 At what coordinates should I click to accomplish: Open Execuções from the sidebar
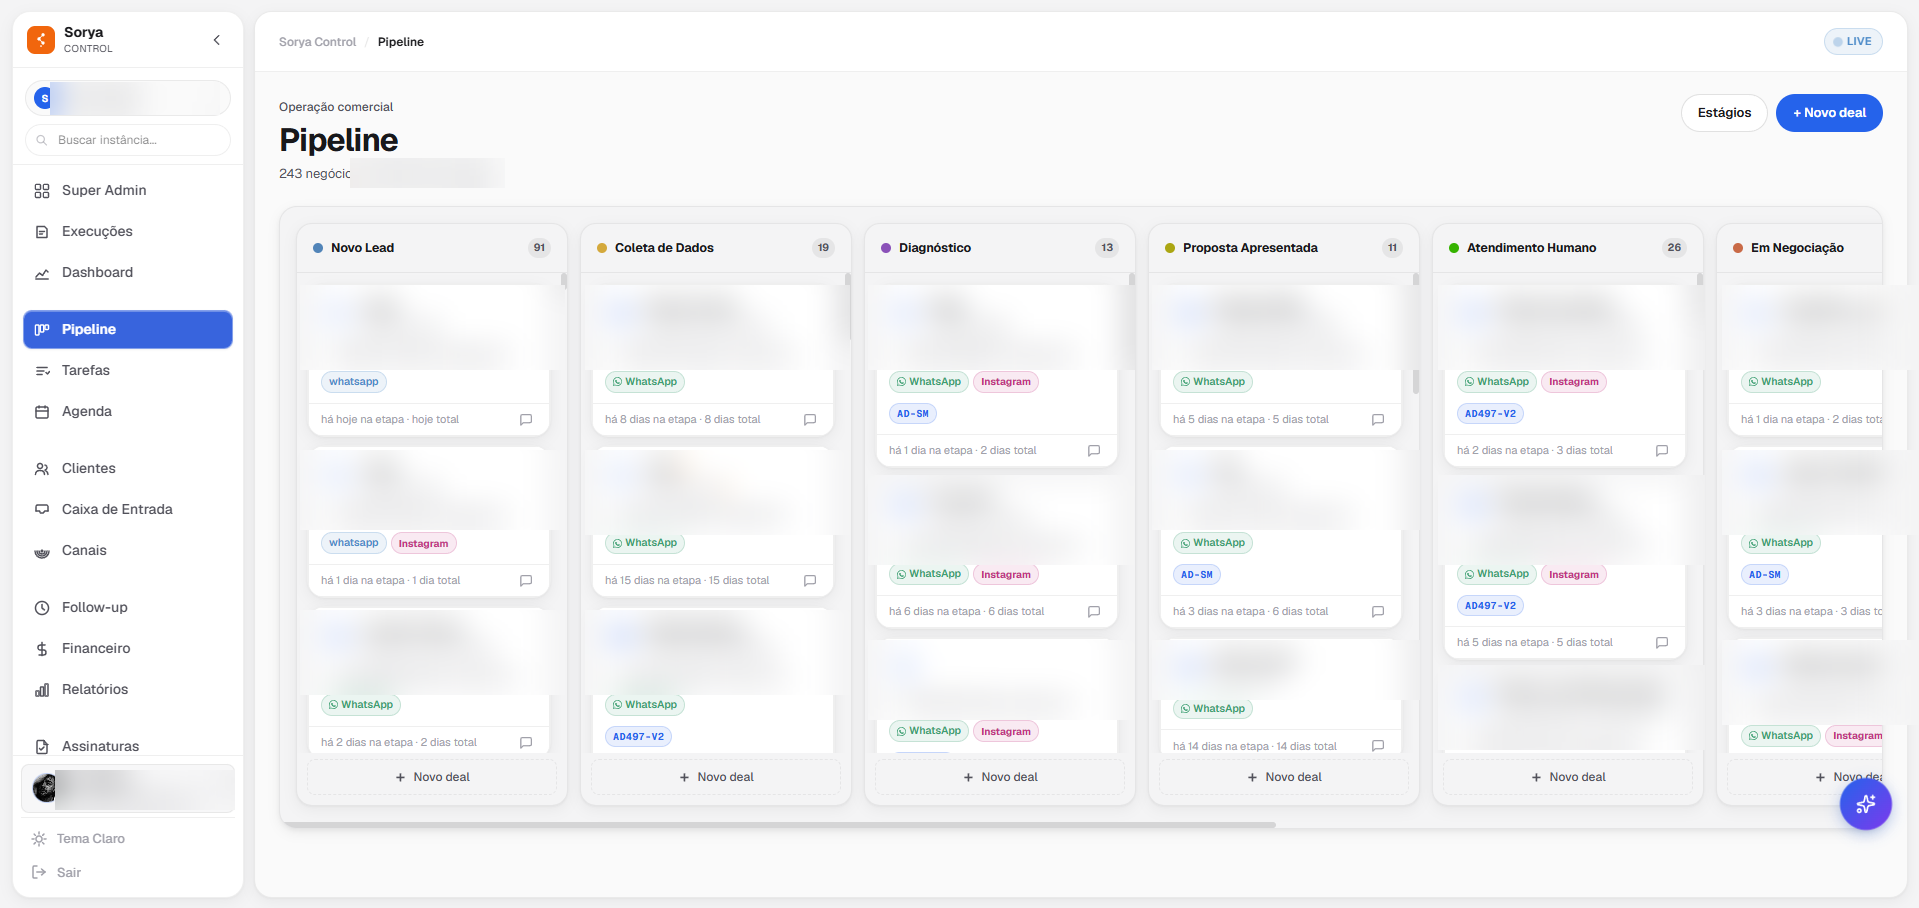pyautogui.click(x=128, y=231)
